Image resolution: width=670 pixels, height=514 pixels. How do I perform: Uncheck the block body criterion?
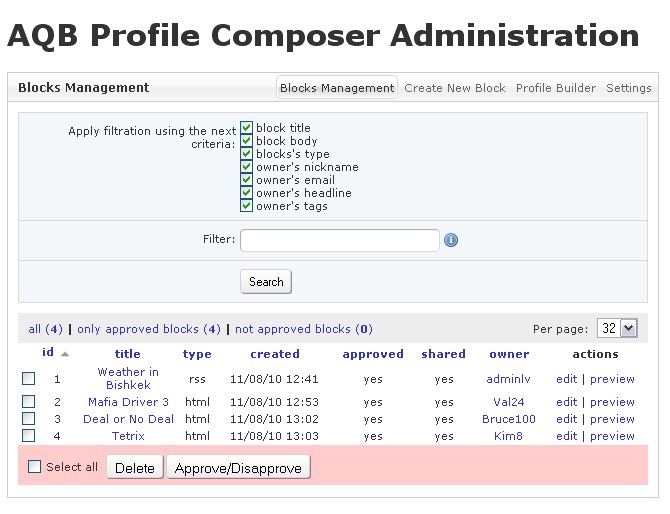click(246, 141)
